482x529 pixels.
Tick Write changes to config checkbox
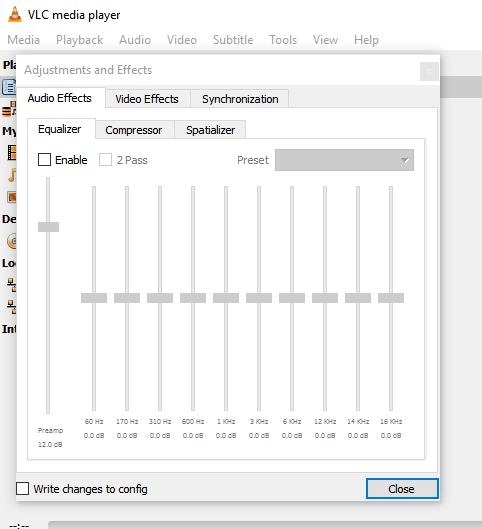click(x=23, y=488)
